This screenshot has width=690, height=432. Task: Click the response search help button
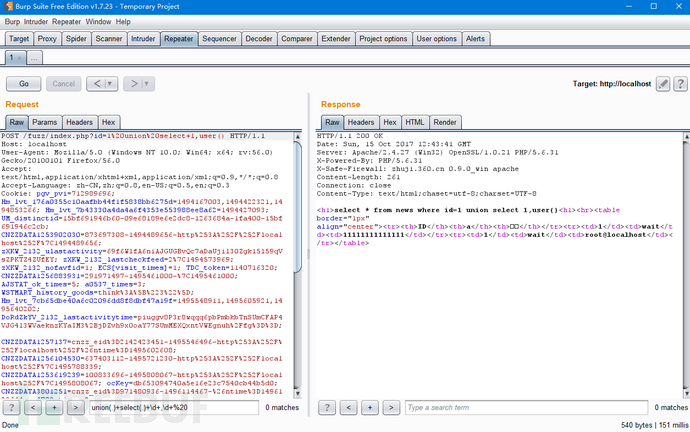click(x=327, y=407)
